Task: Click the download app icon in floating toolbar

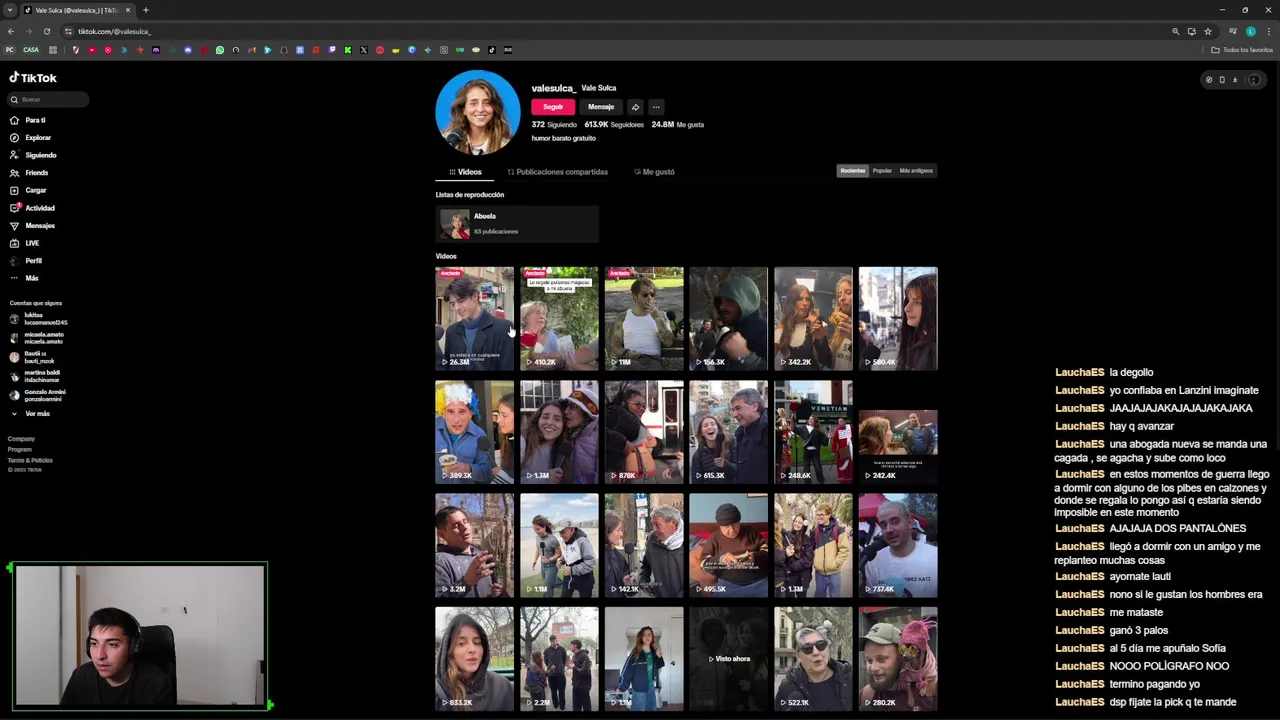Action: coord(1235,80)
